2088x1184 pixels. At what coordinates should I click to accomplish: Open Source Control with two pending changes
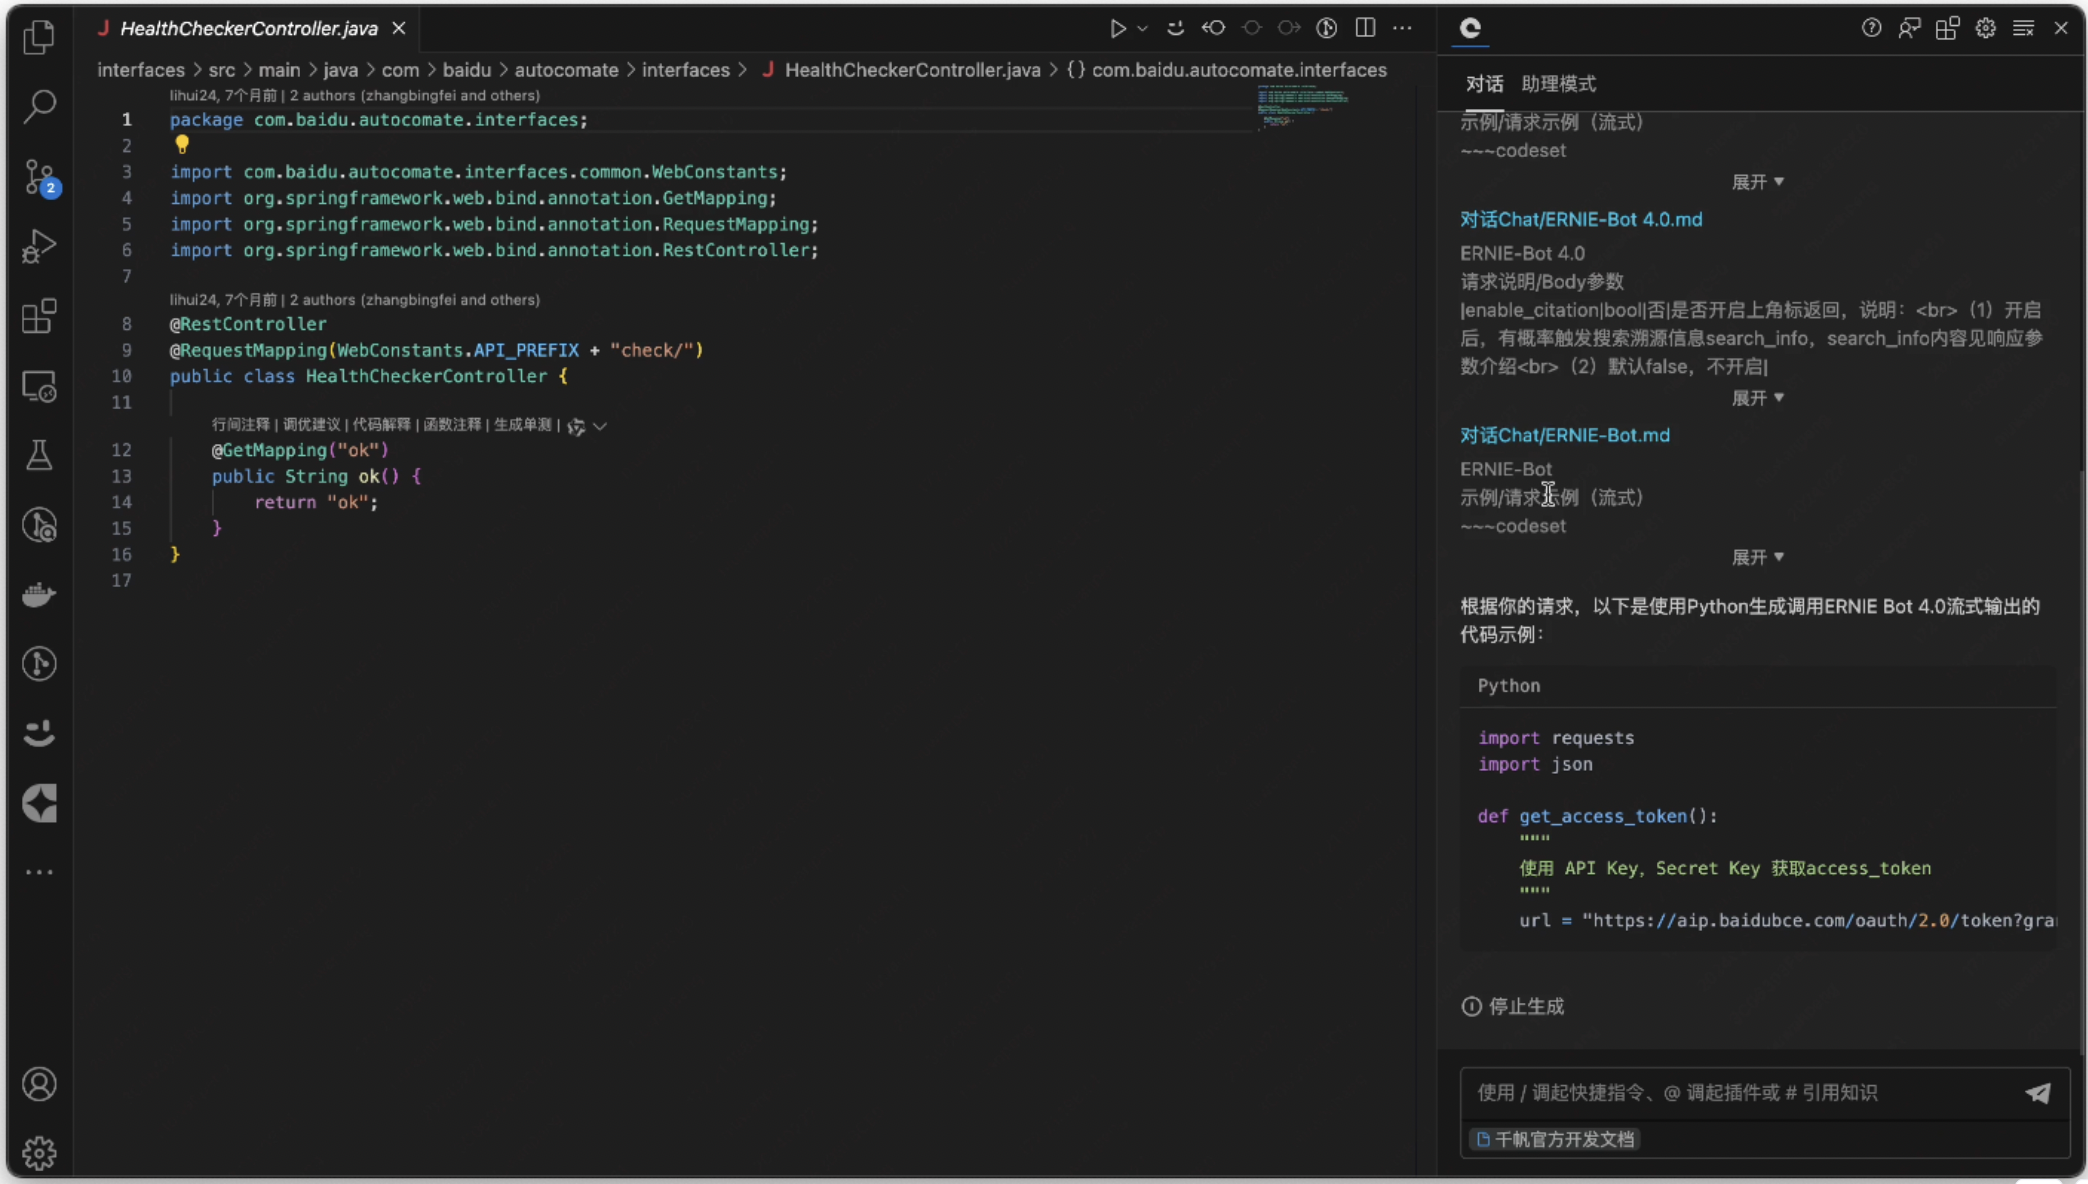pyautogui.click(x=40, y=177)
